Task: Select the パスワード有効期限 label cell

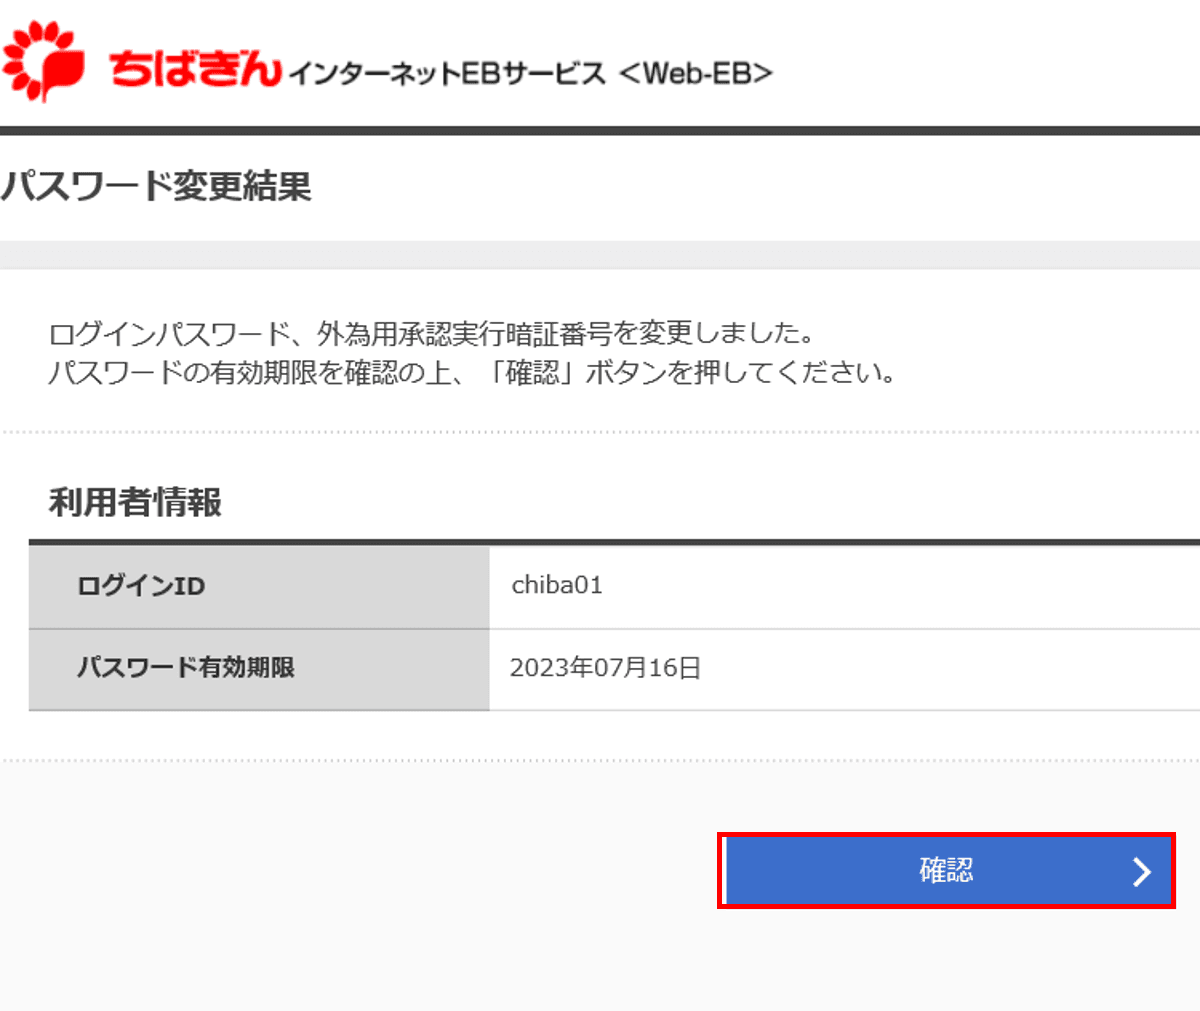Action: [258, 668]
